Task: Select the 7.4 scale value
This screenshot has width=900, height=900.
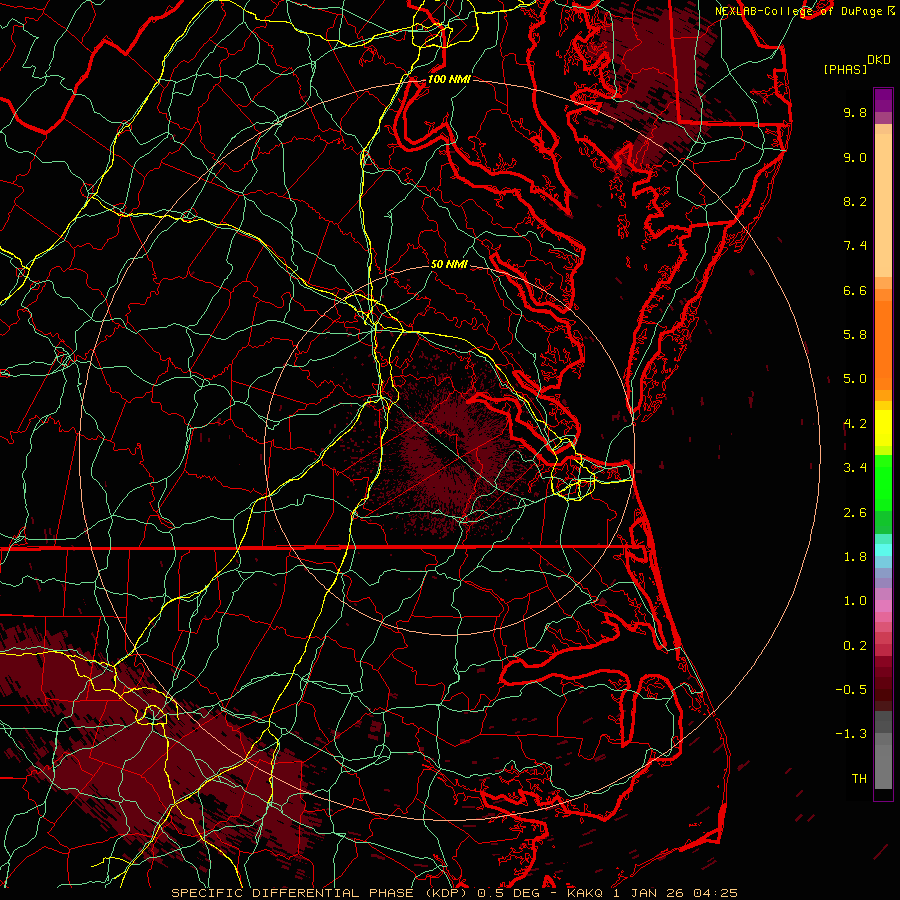Action: click(x=855, y=246)
